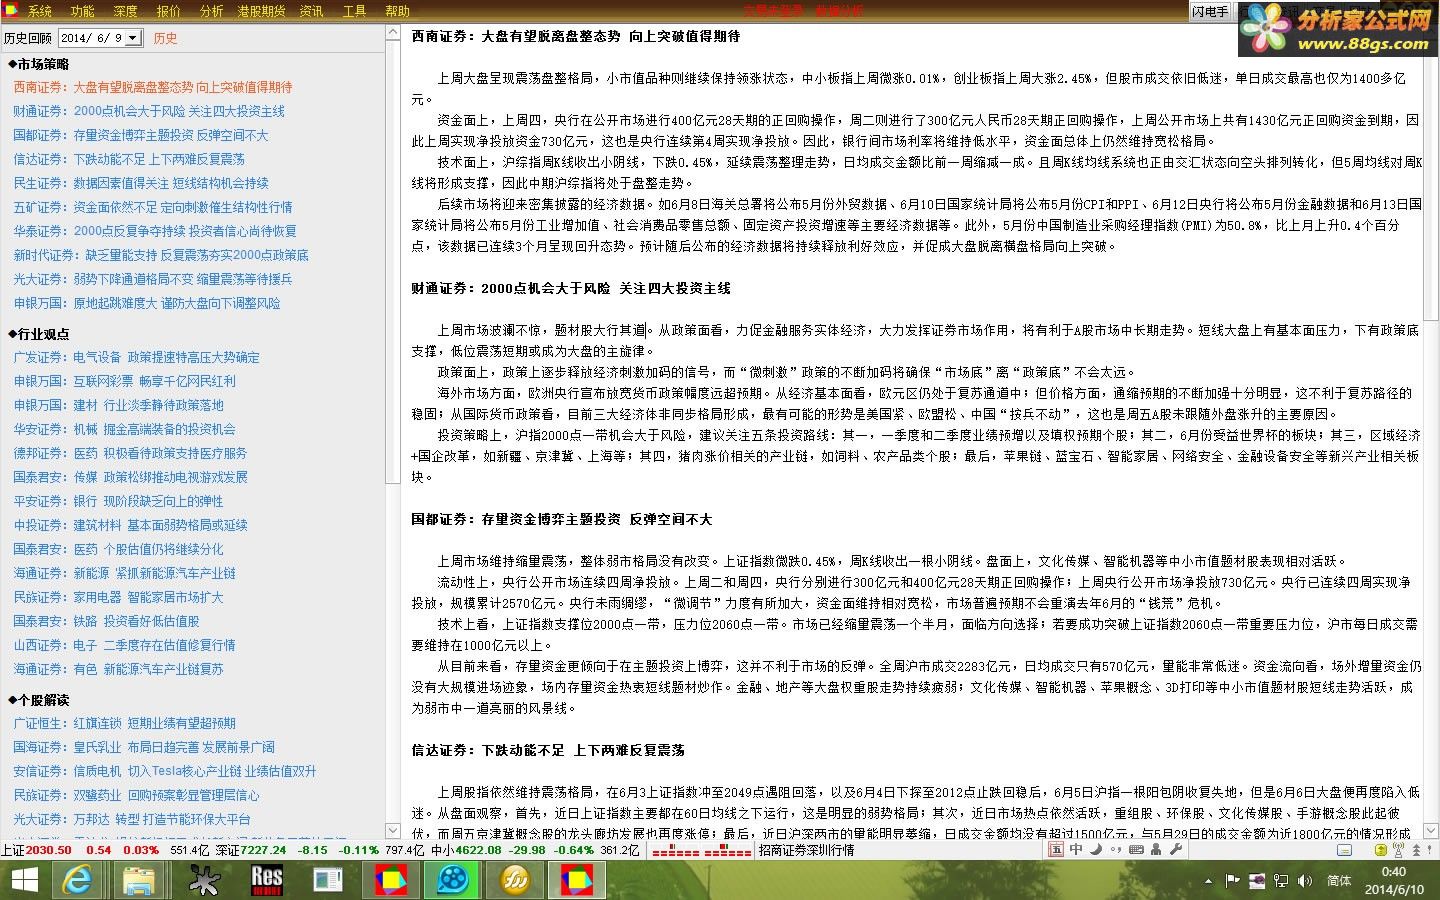Open File Explorer from taskbar
The width and height of the screenshot is (1440, 900).
139,880
